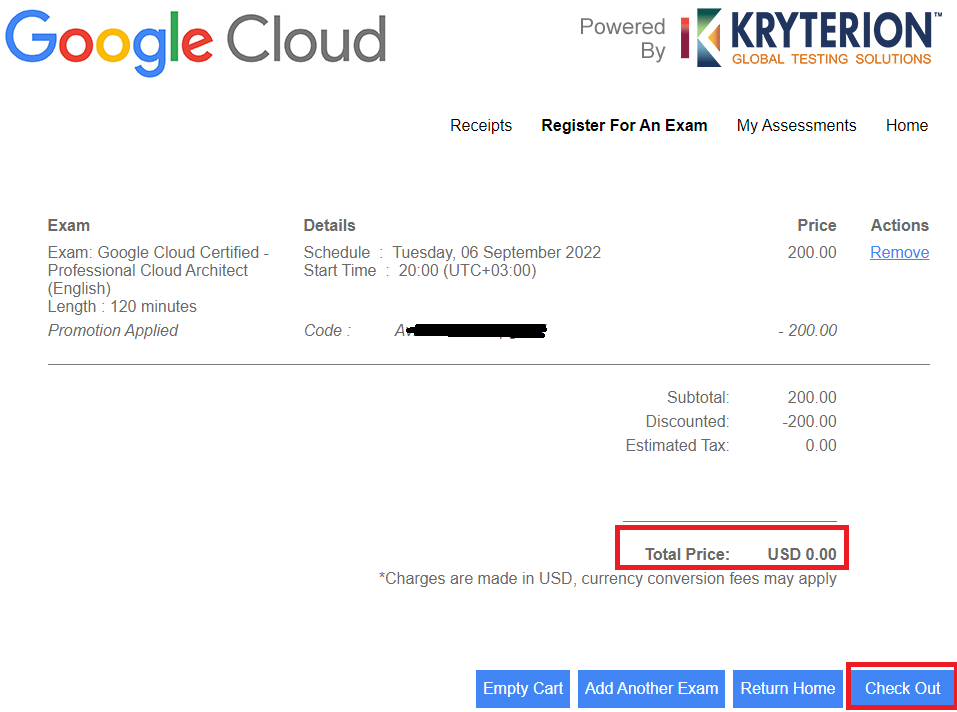Click the exam price 200.00 cell
Screen dimensions: 957x712
click(812, 252)
